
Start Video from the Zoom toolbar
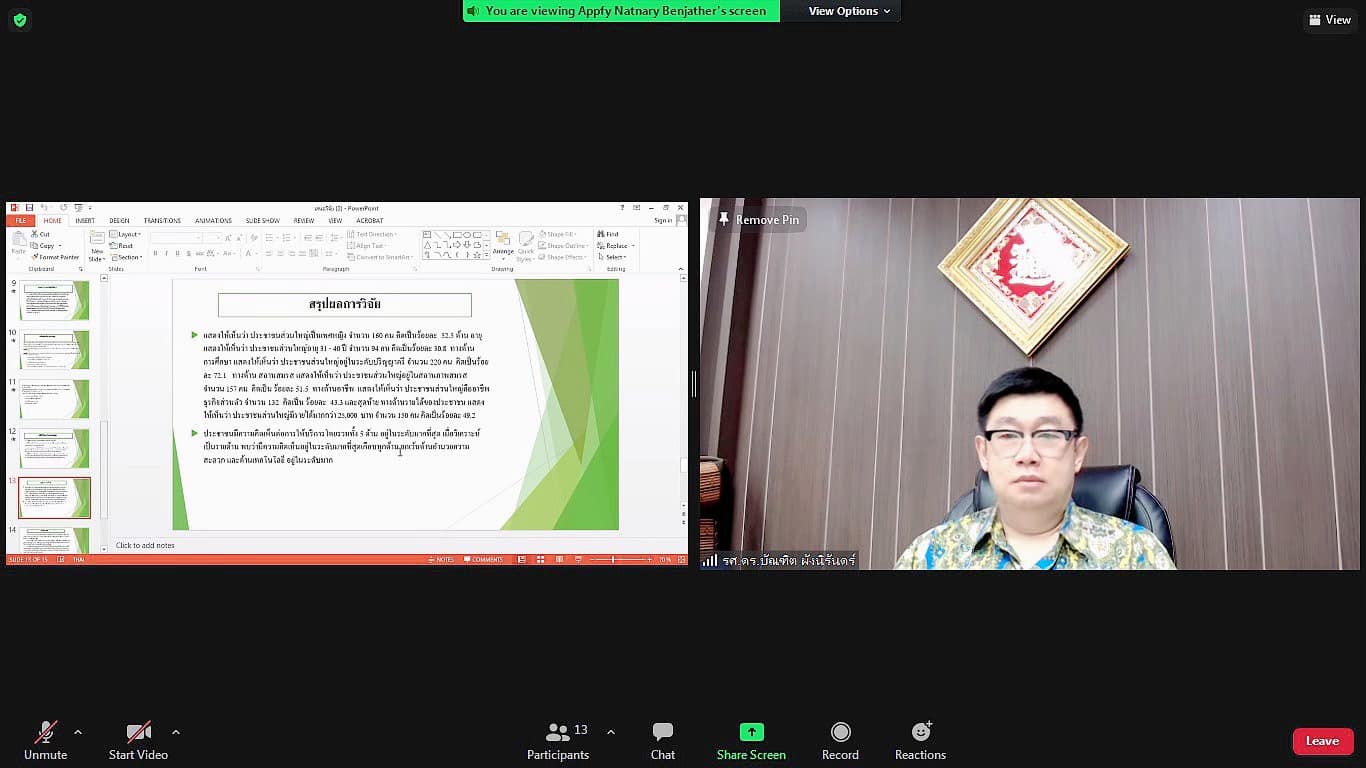pos(138,740)
